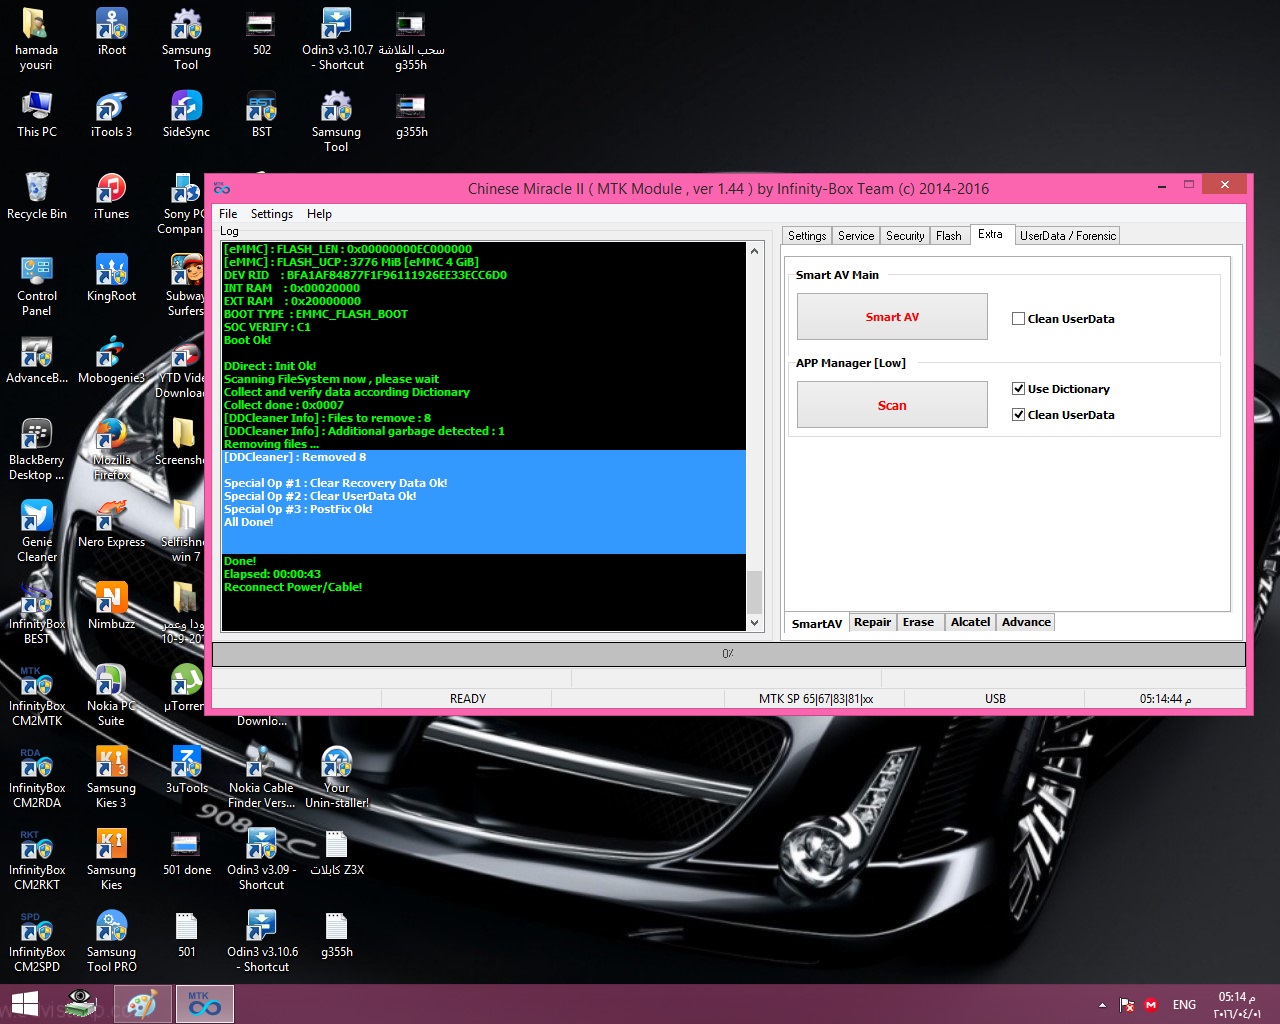The height and width of the screenshot is (1024, 1280).
Task: Open the Samsung Kies 3 icon
Action: (111, 778)
